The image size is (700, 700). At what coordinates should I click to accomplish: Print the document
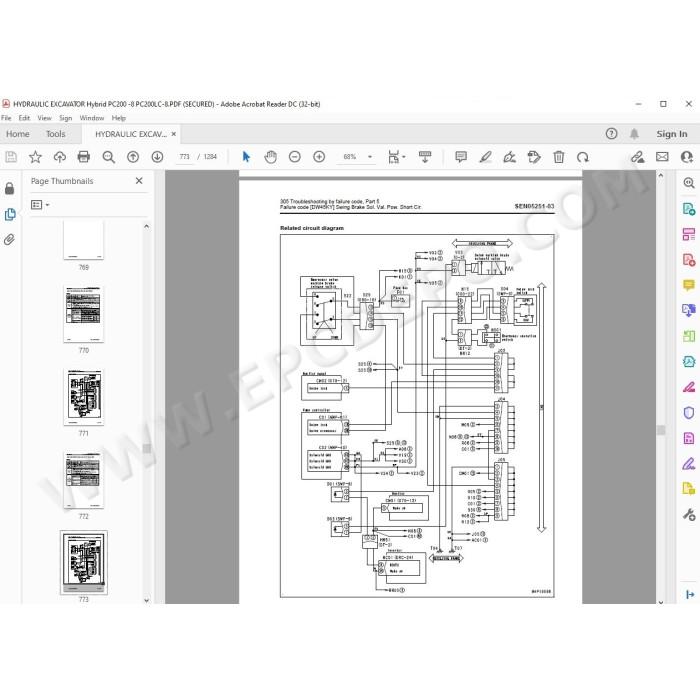83,157
